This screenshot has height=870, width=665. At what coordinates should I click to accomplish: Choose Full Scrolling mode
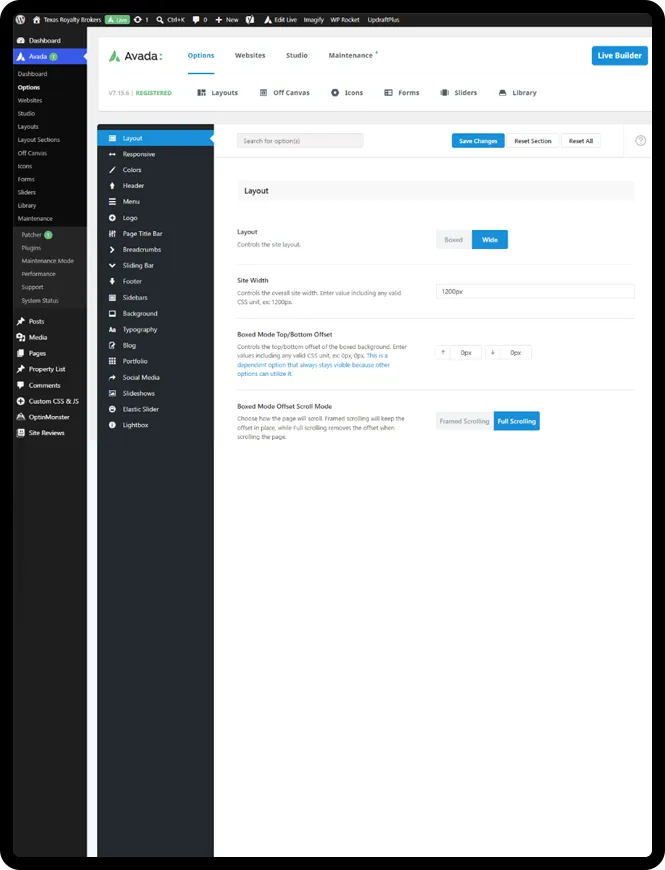(x=516, y=421)
